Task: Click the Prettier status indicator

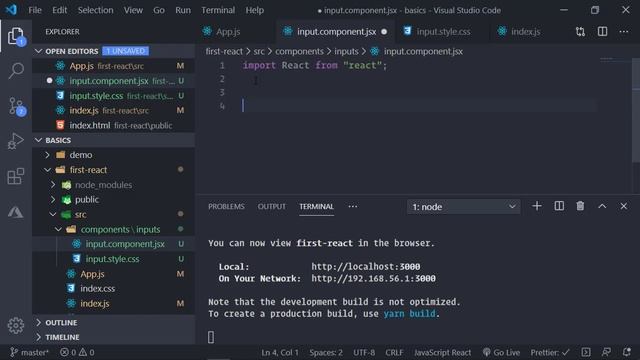Action: (x=549, y=352)
